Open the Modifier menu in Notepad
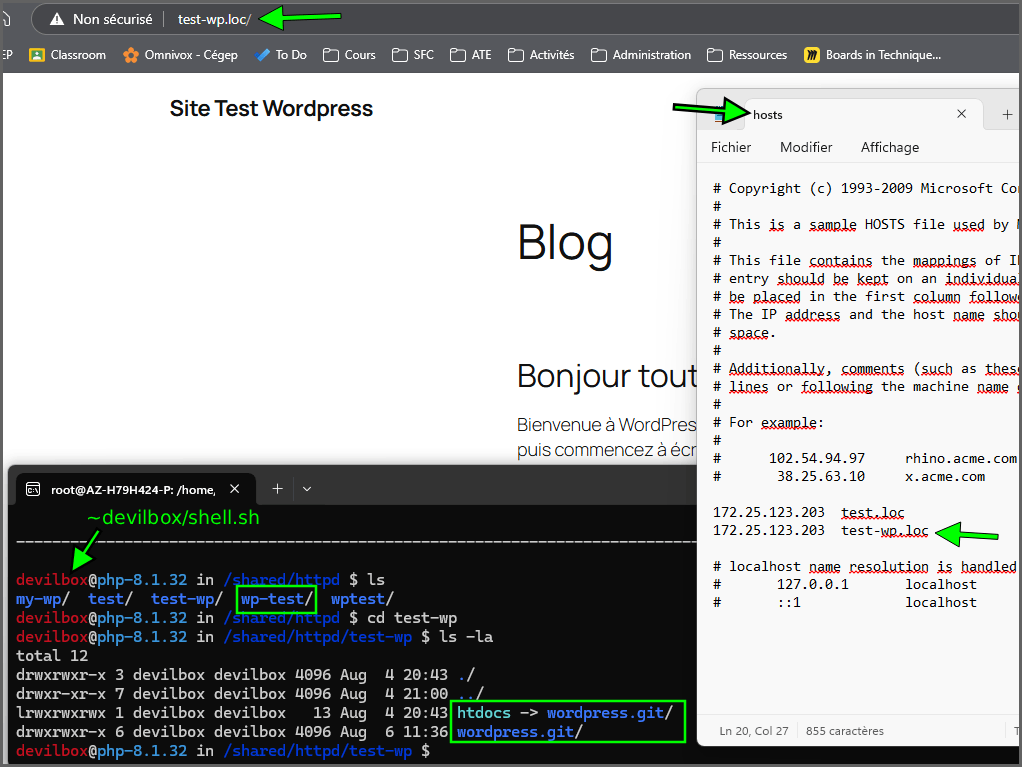 pyautogui.click(x=806, y=147)
